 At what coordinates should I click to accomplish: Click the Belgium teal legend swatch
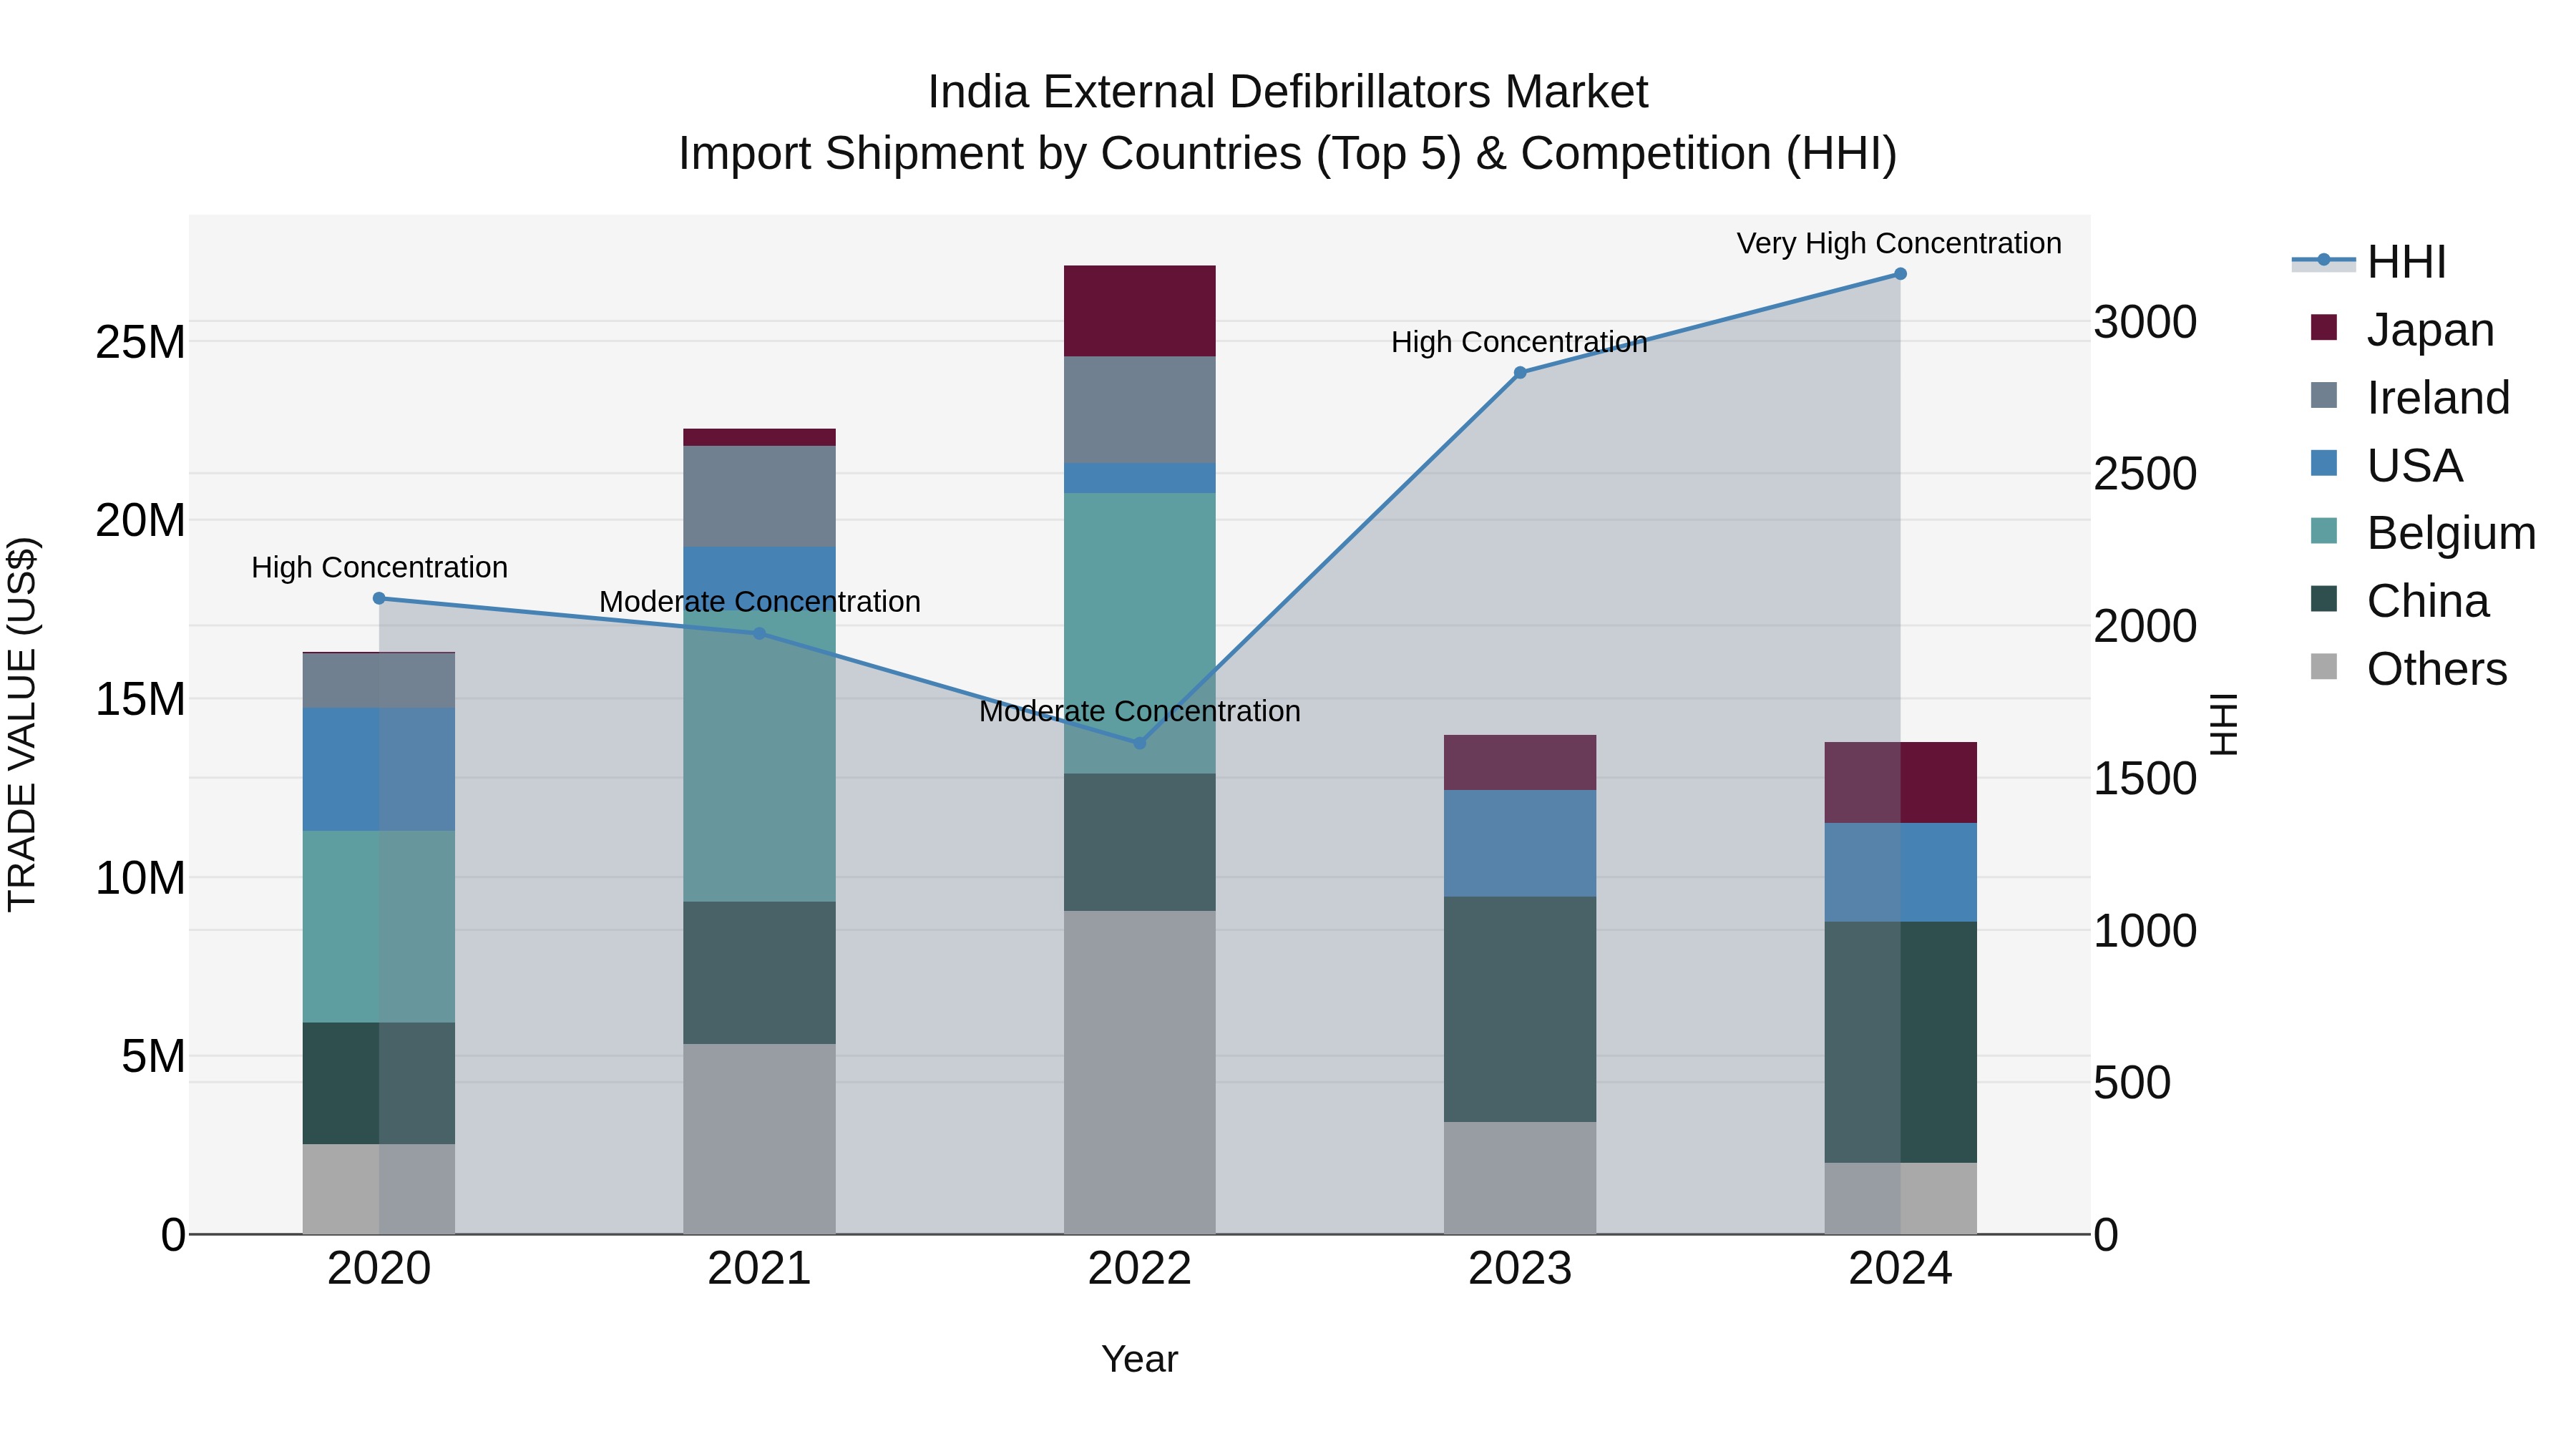[x=2324, y=531]
